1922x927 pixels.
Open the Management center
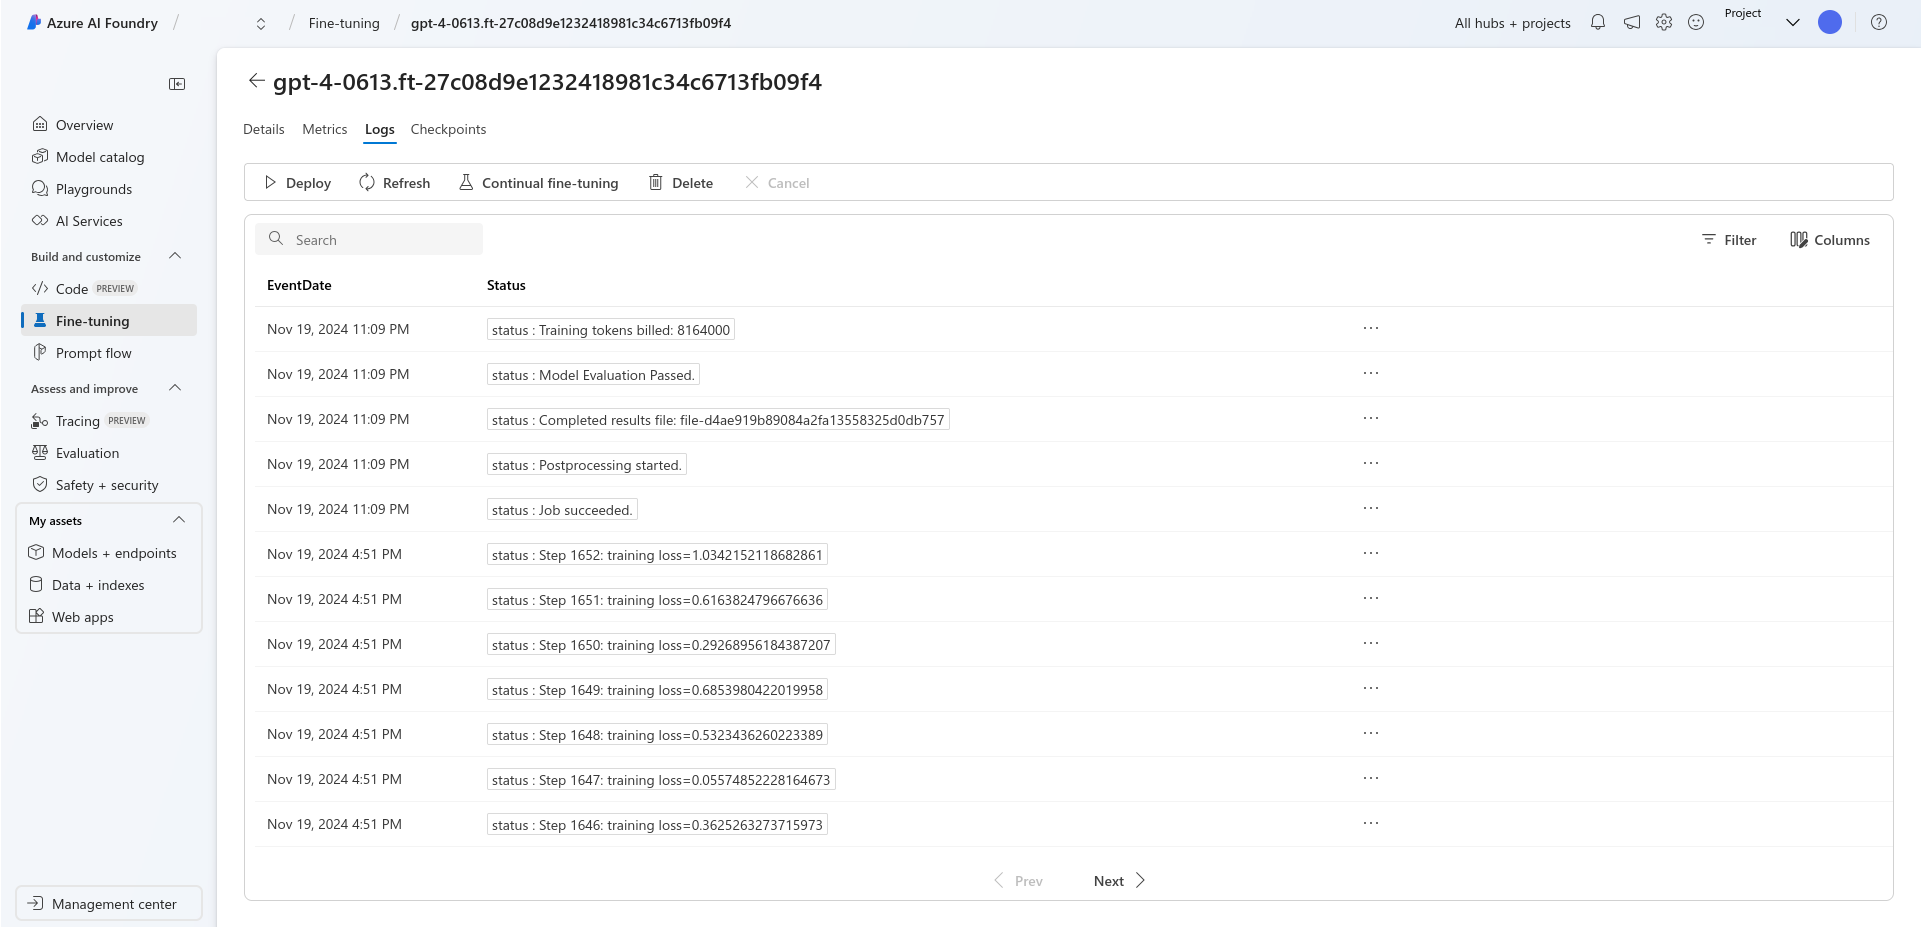coord(109,903)
